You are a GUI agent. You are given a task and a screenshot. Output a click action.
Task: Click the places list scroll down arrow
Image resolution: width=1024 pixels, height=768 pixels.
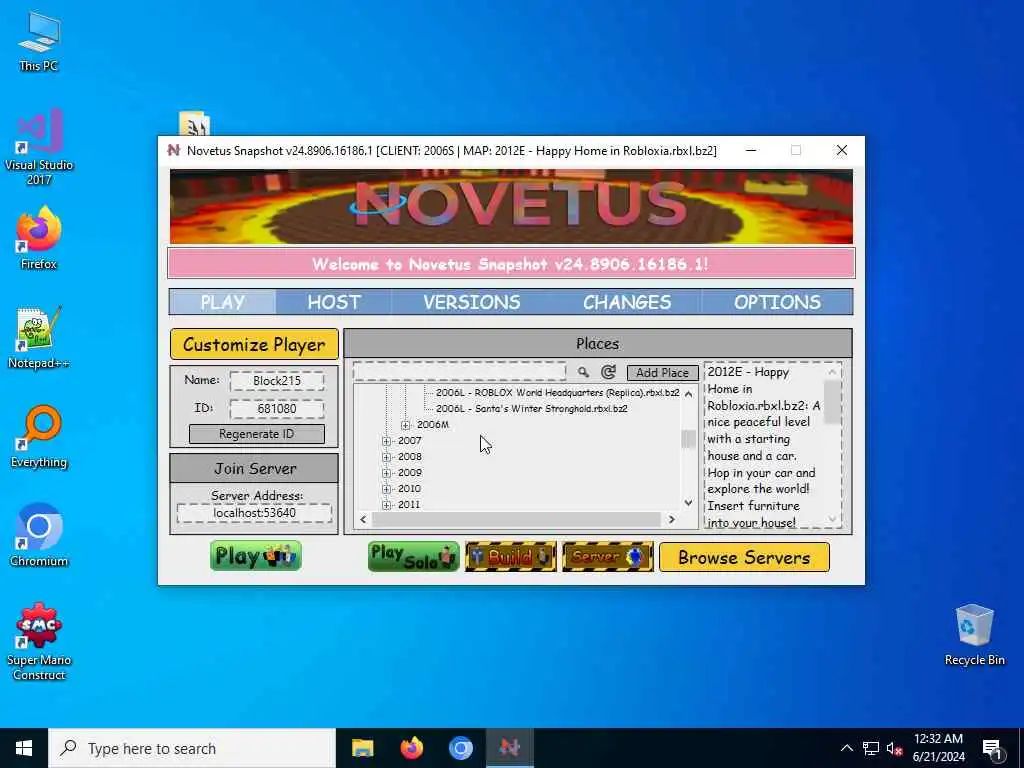688,503
